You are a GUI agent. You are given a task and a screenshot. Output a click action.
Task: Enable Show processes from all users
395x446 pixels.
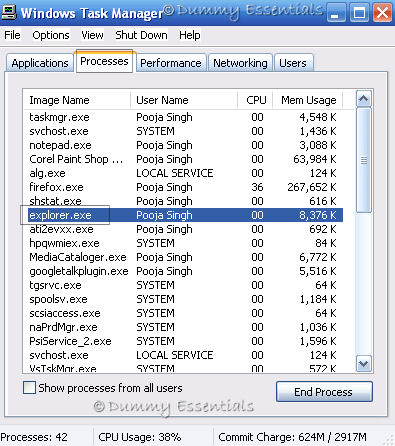pos(29,388)
